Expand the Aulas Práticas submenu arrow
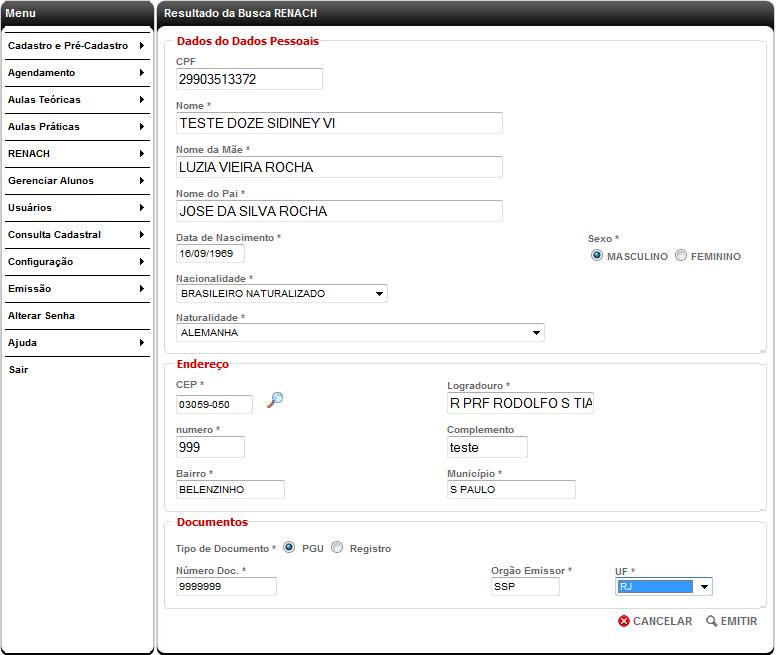The image size is (779, 655). [x=142, y=127]
